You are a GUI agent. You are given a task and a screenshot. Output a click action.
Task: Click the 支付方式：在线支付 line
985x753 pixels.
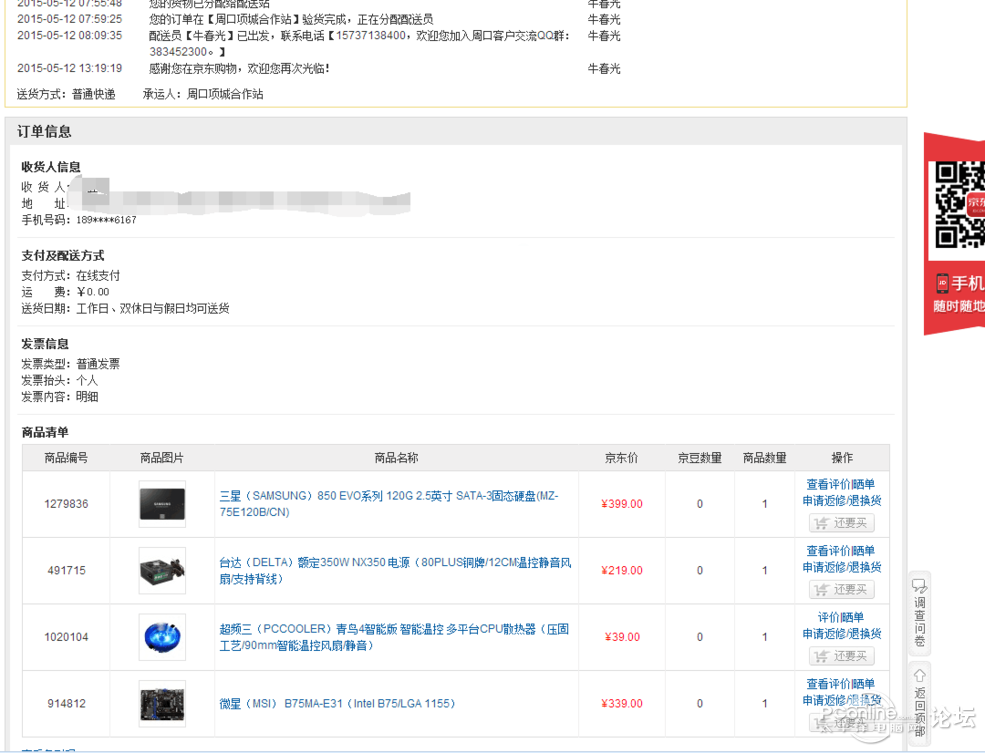(70, 276)
